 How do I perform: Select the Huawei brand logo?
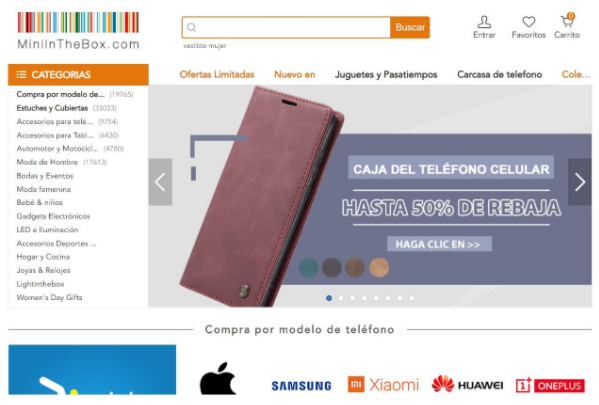pyautogui.click(x=467, y=384)
